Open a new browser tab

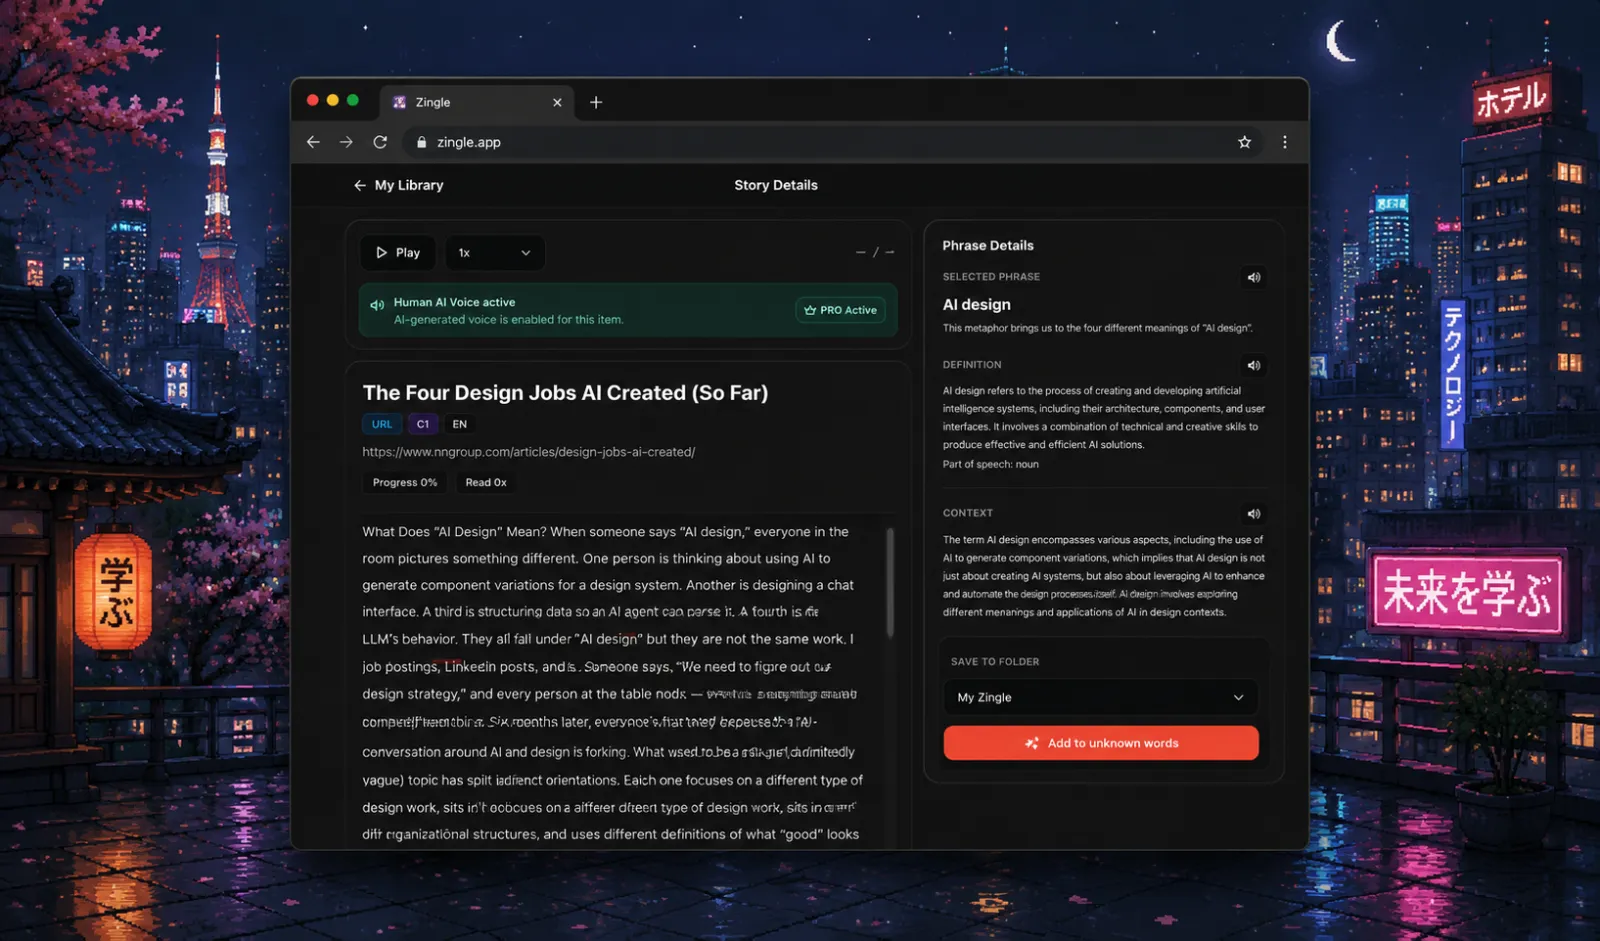point(596,102)
